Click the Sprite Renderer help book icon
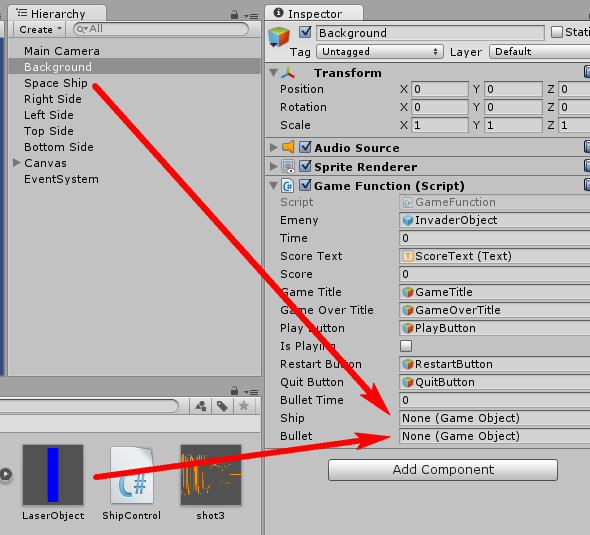 tap(587, 166)
